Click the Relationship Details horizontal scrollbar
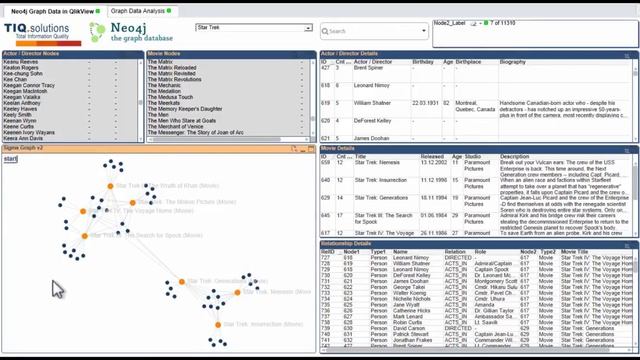The image size is (640, 360). [x=477, y=350]
